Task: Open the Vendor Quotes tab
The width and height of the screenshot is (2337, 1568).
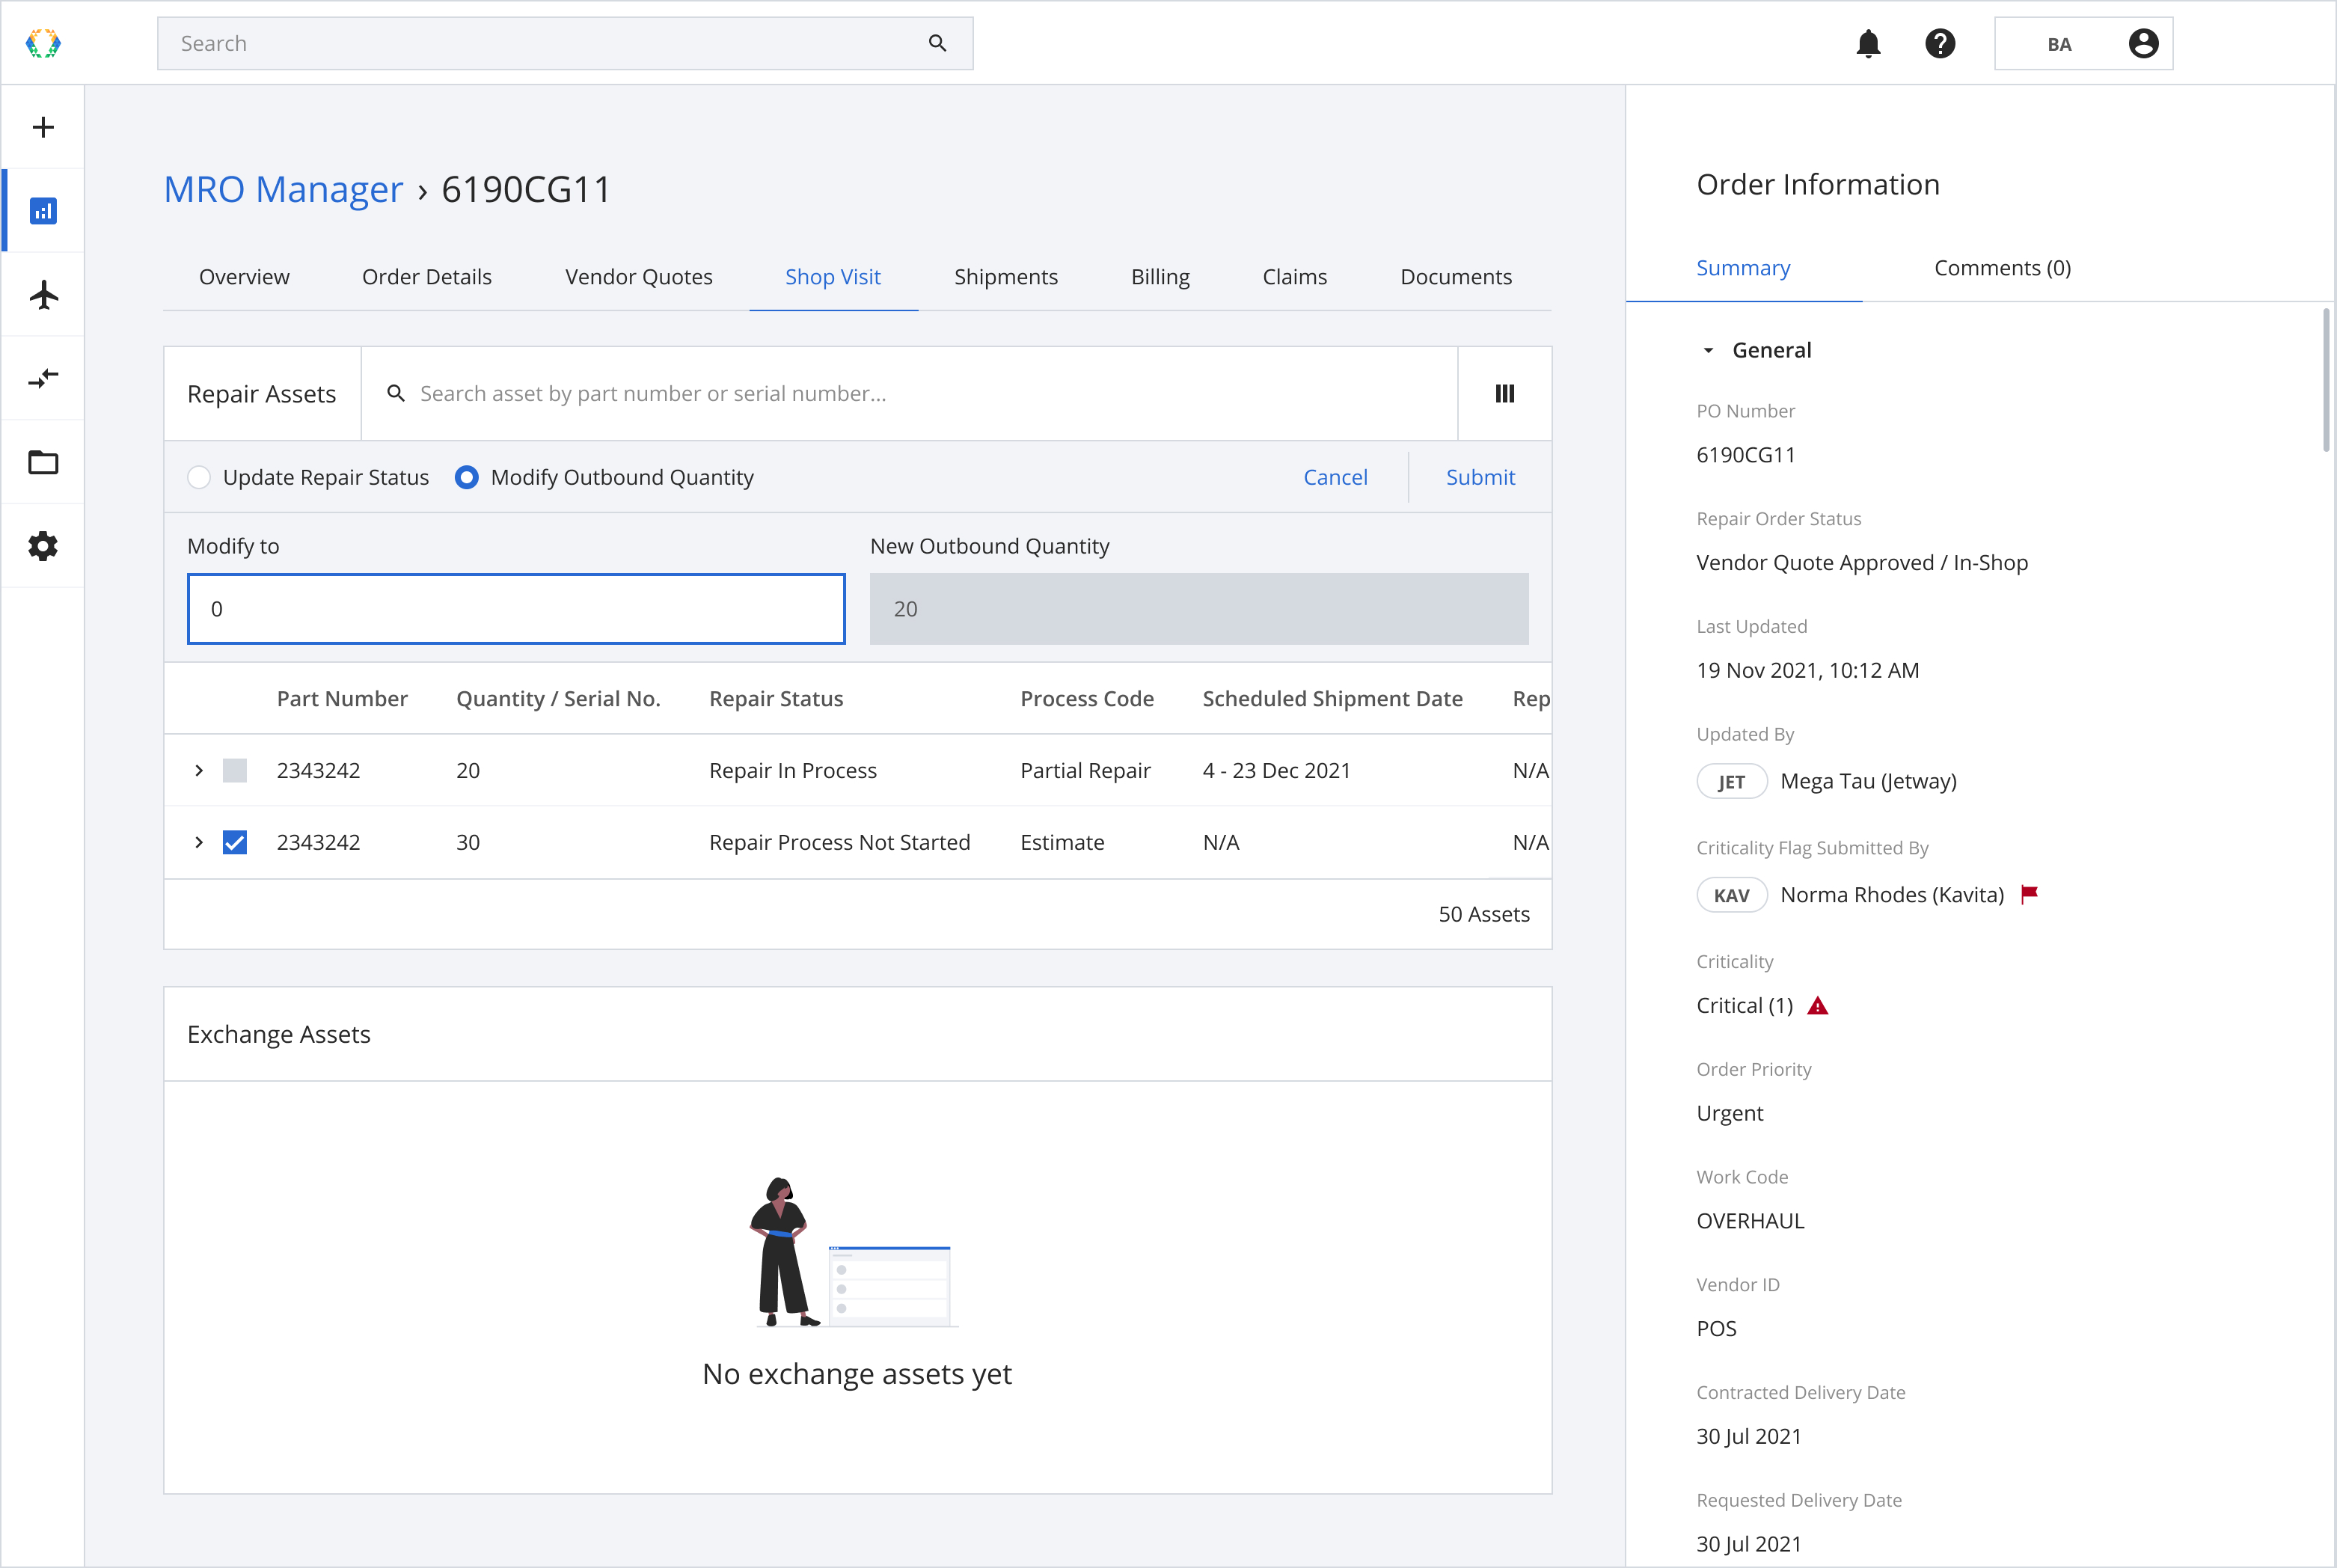Action: click(639, 276)
